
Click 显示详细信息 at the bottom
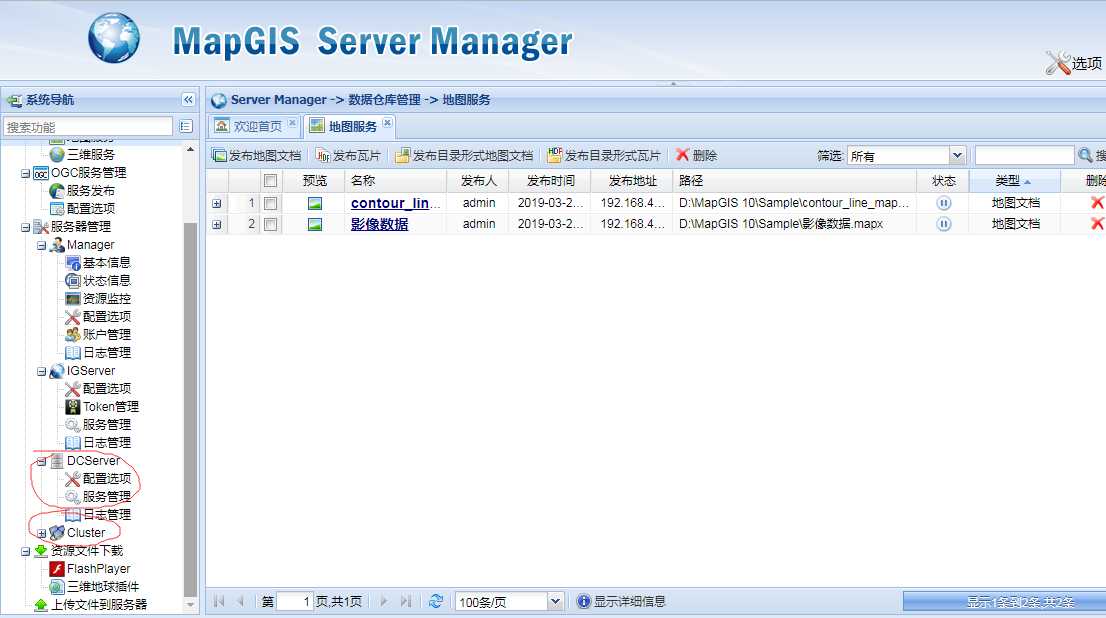point(621,602)
